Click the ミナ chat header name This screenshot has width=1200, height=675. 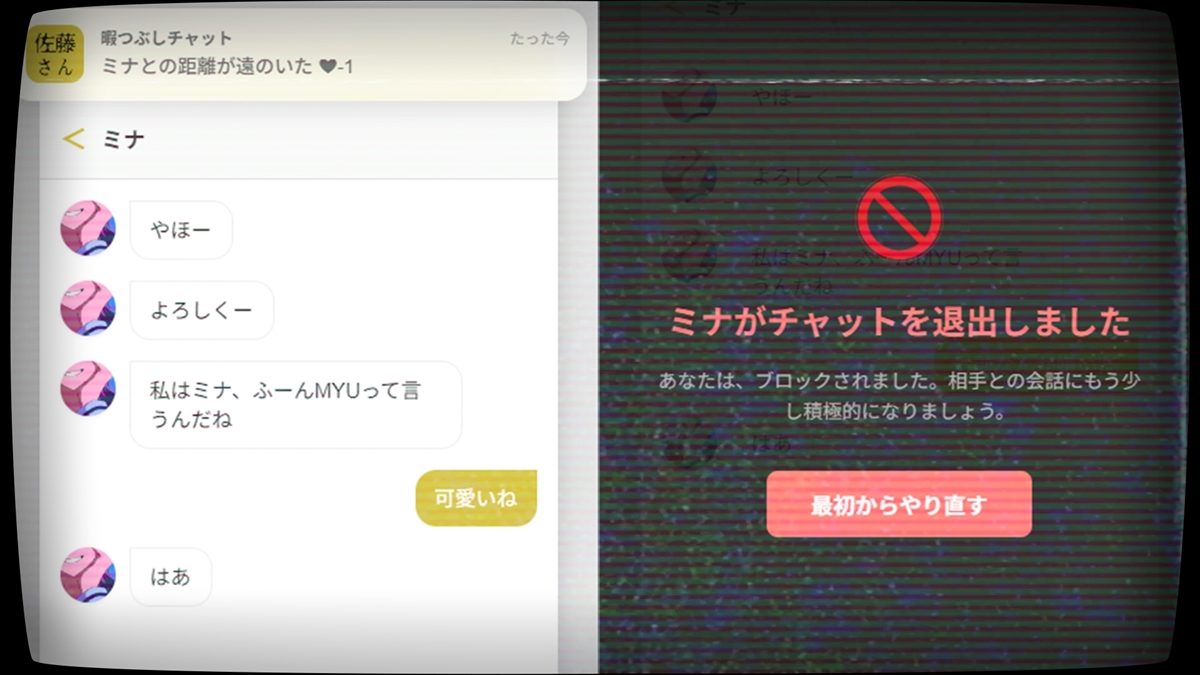point(124,140)
